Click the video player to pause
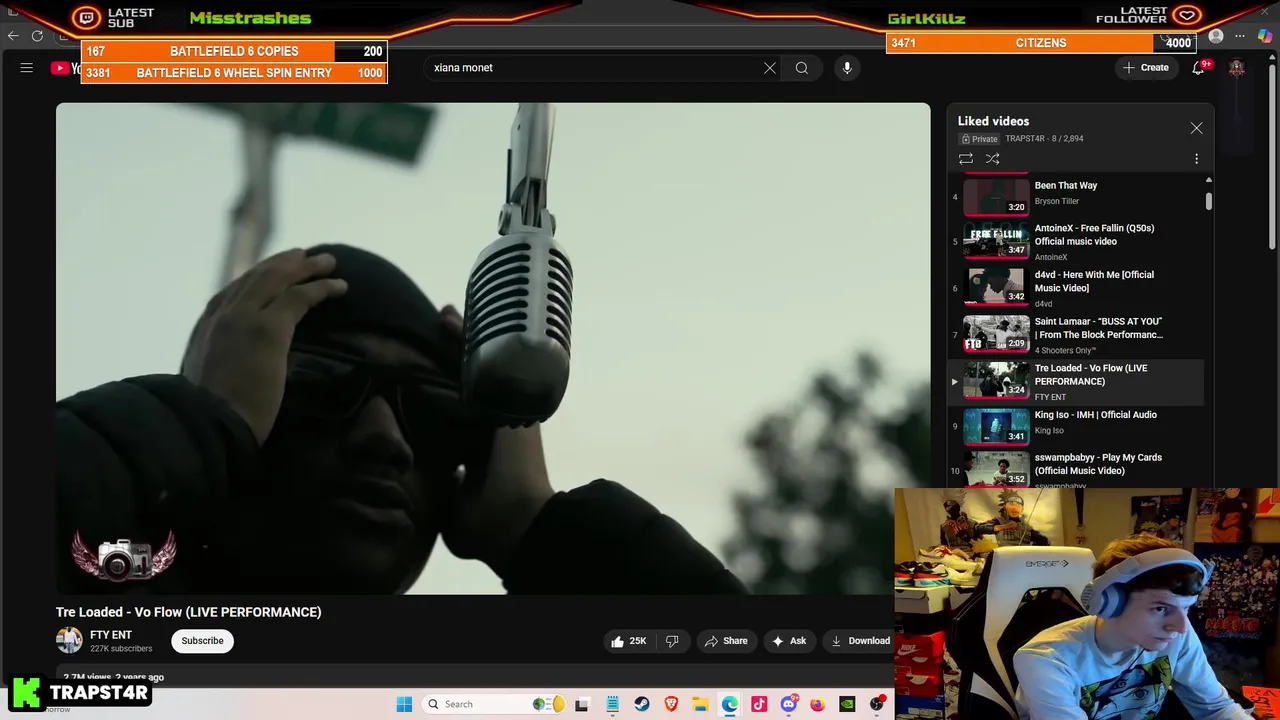The image size is (1280, 720). click(x=493, y=349)
